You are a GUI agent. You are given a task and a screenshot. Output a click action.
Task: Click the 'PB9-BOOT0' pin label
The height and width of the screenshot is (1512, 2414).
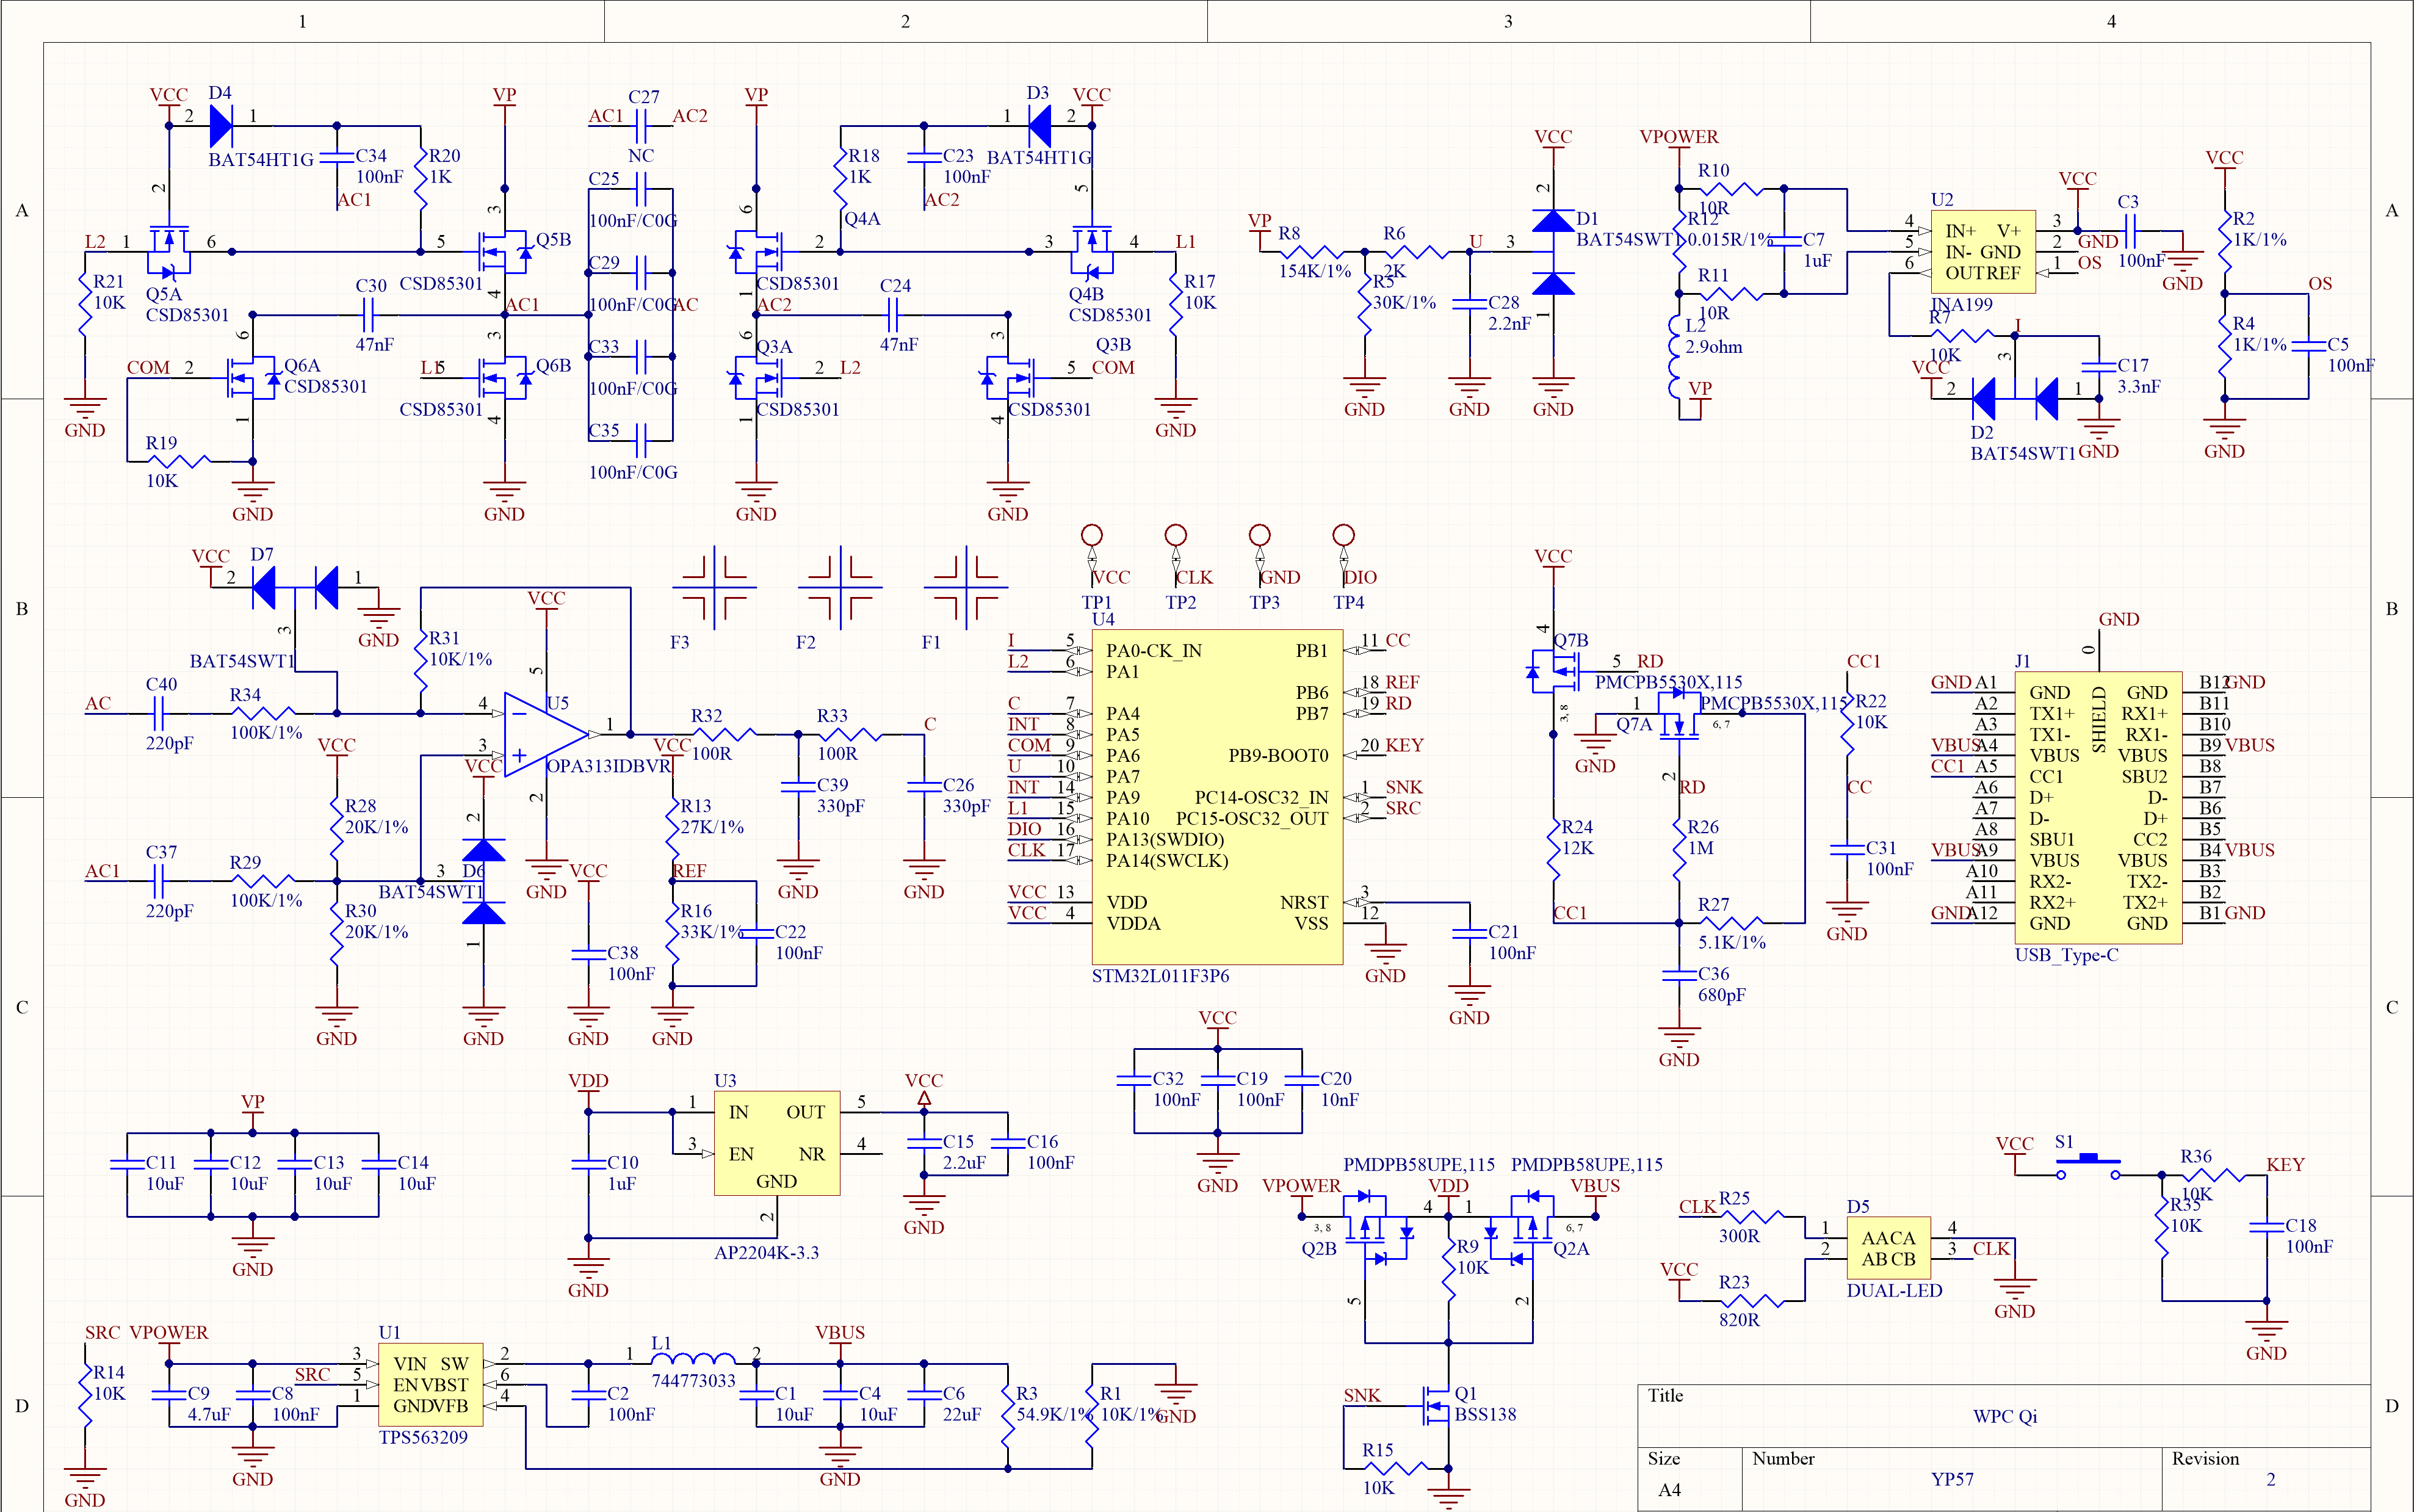coord(1278,756)
